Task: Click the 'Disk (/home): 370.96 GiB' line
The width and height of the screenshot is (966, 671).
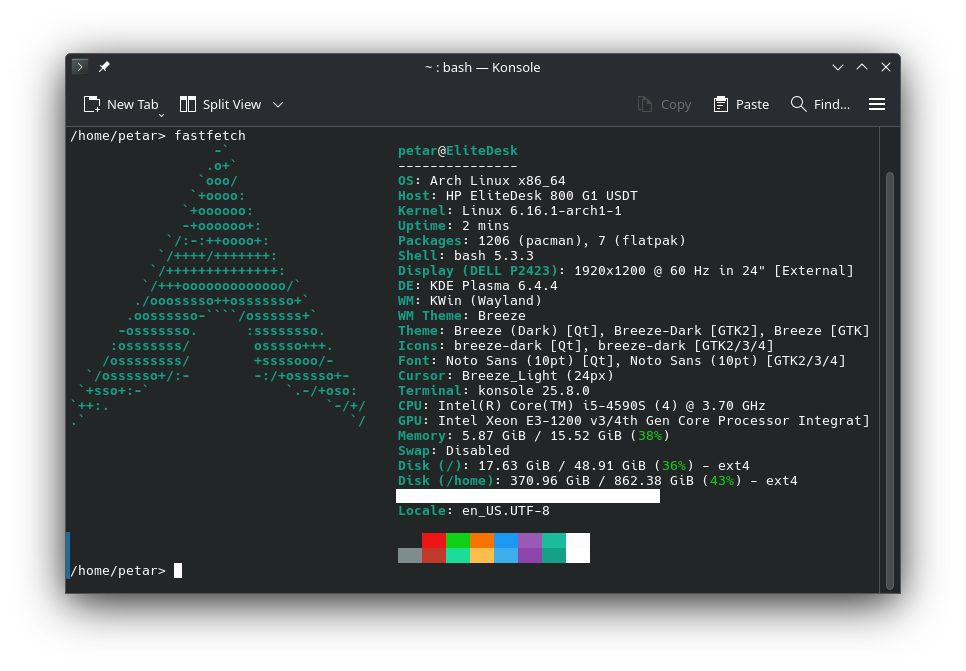Action: coord(598,481)
